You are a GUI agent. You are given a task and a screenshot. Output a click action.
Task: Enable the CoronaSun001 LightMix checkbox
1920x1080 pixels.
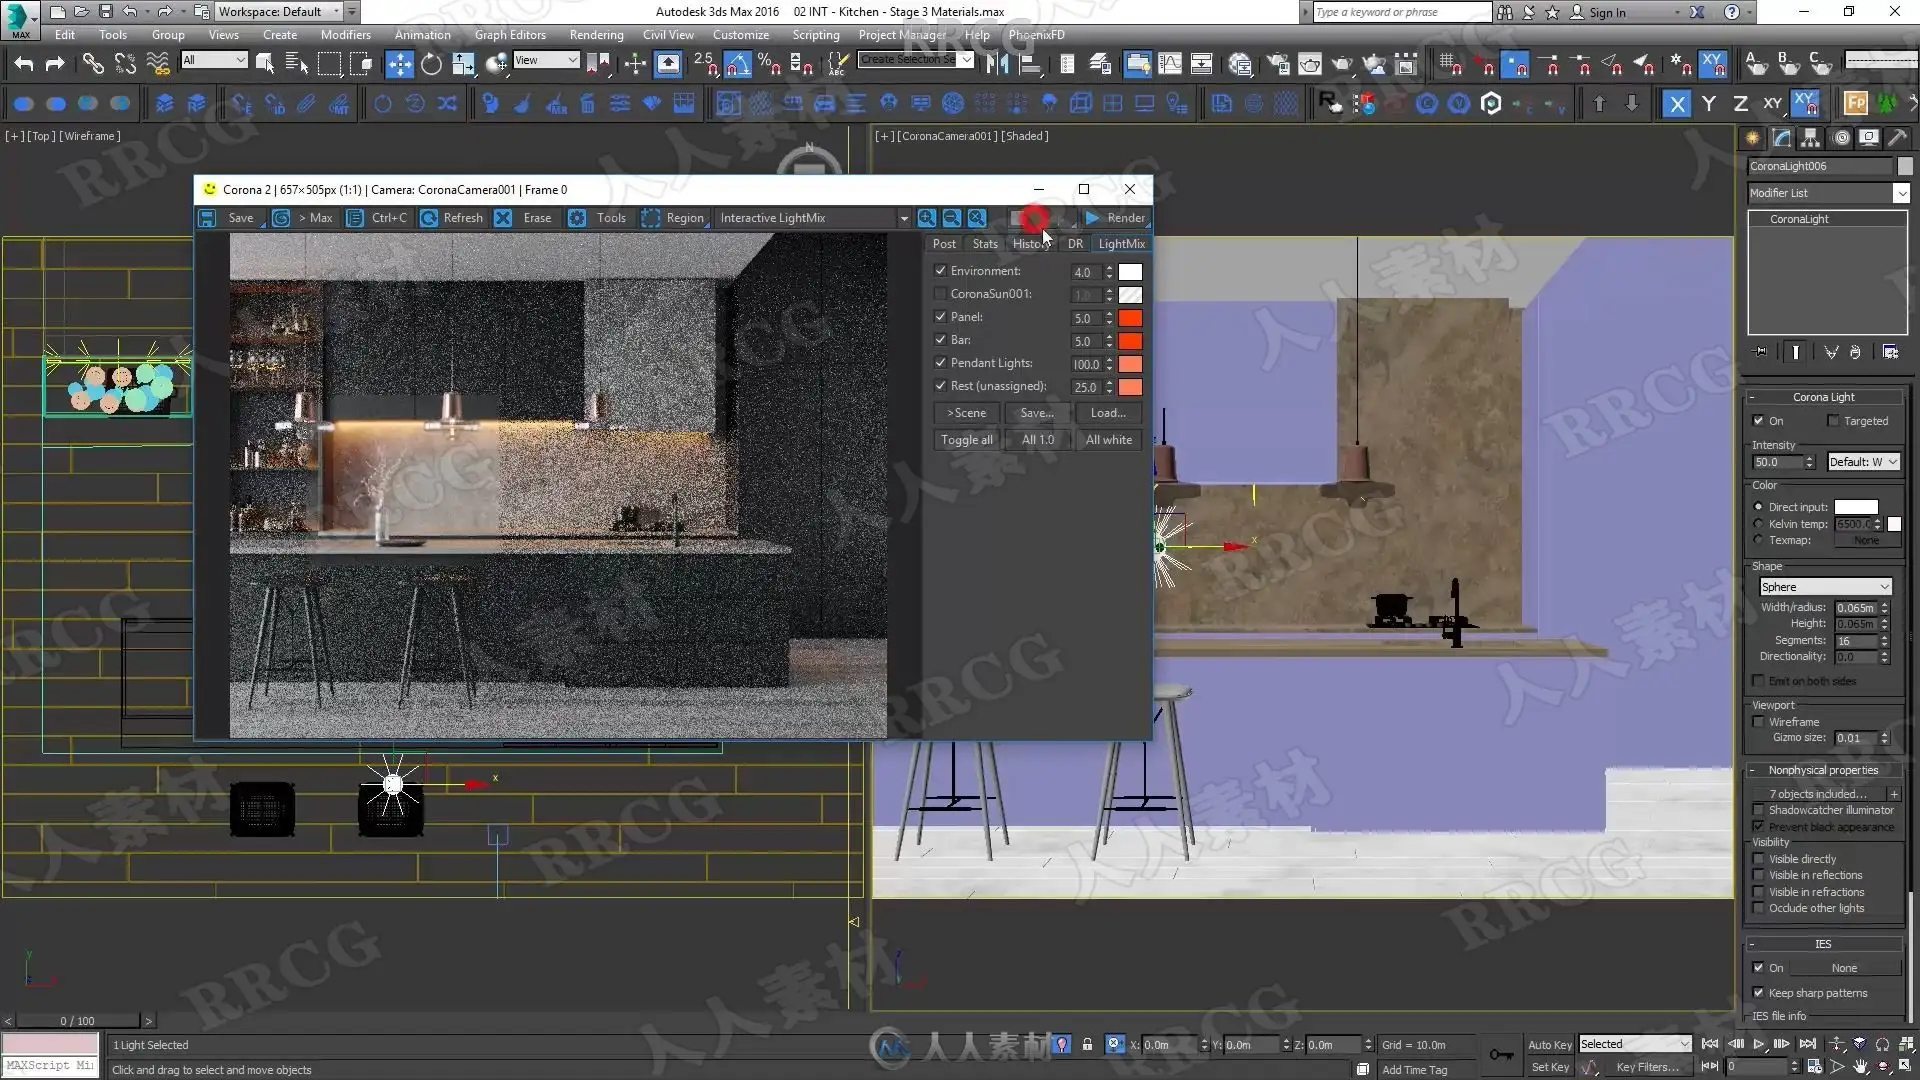coord(940,294)
